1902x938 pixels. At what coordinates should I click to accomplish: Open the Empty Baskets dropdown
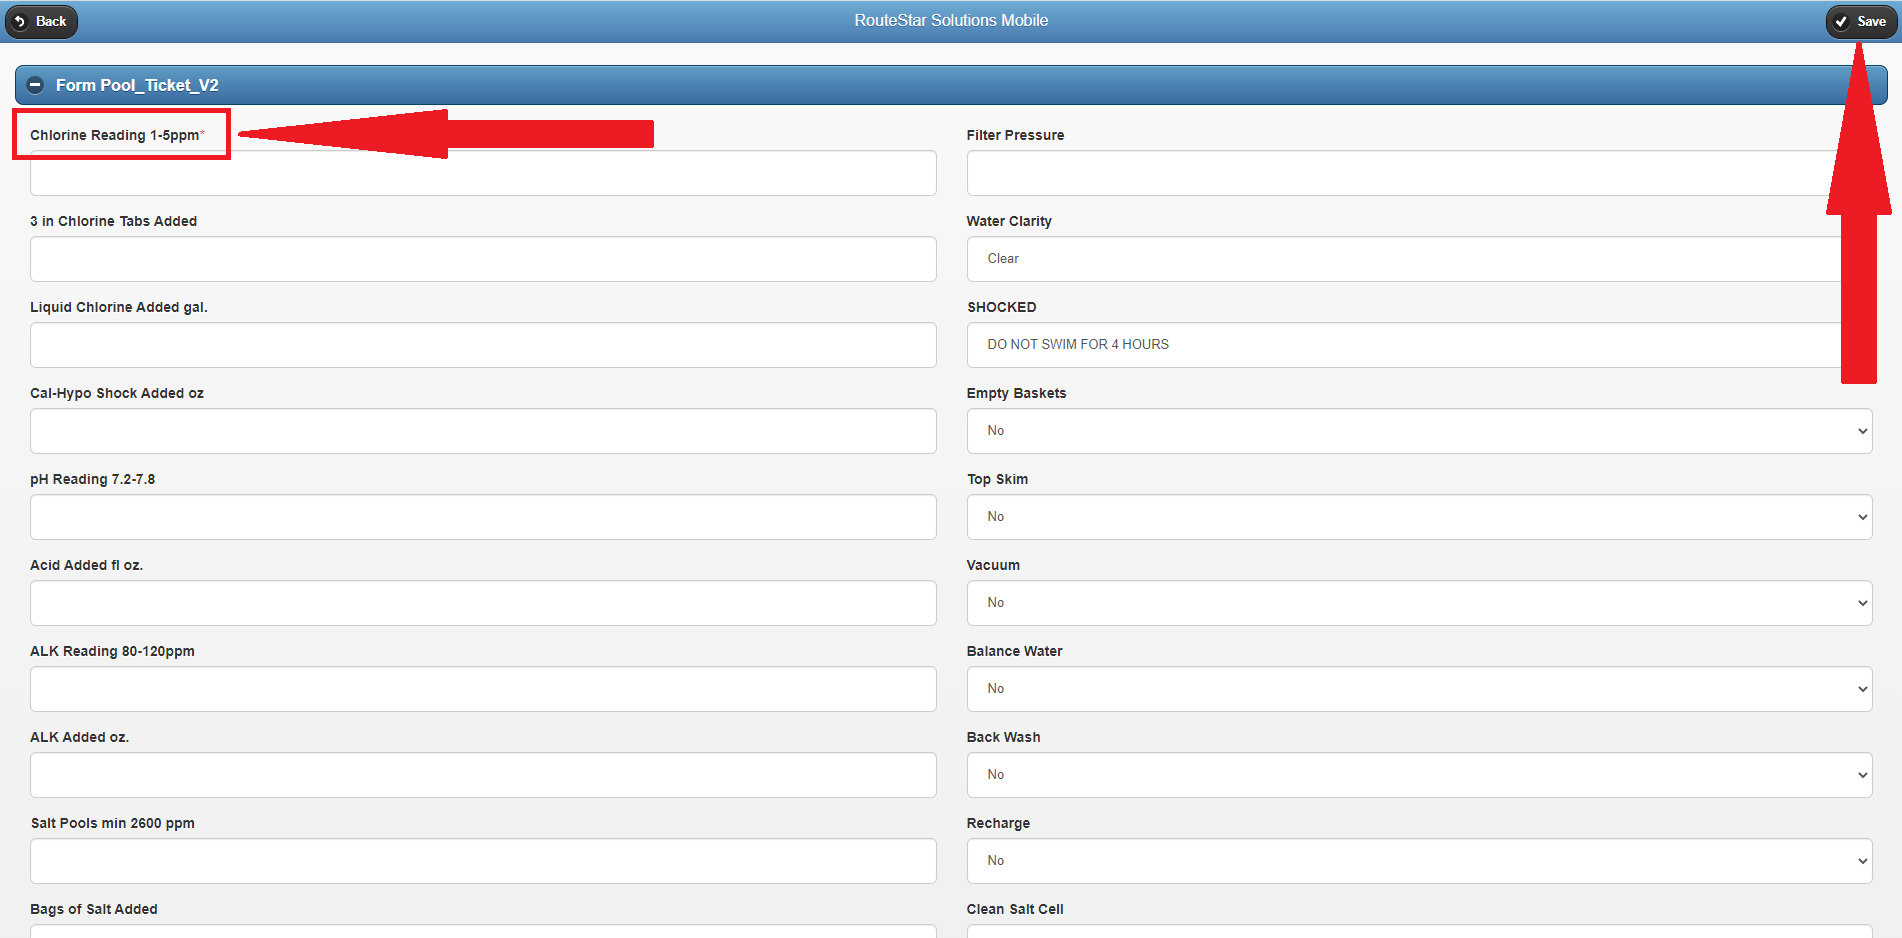pyautogui.click(x=1418, y=431)
